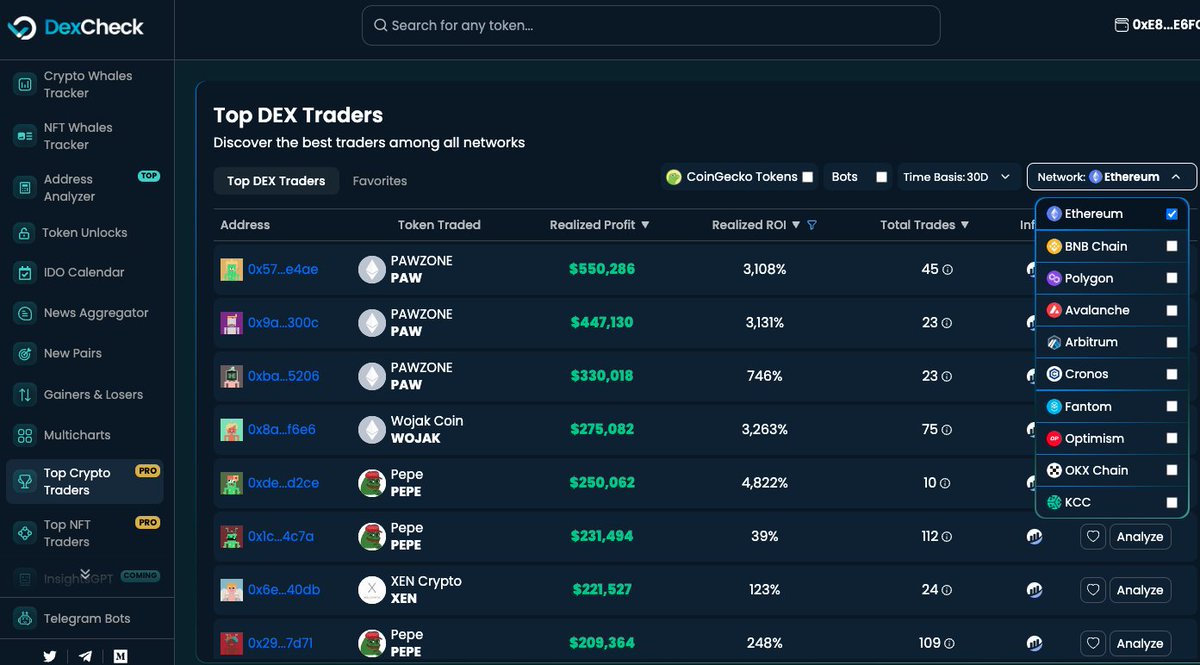Open the Twitter link in the footer
This screenshot has height=665, width=1200.
tap(48, 655)
